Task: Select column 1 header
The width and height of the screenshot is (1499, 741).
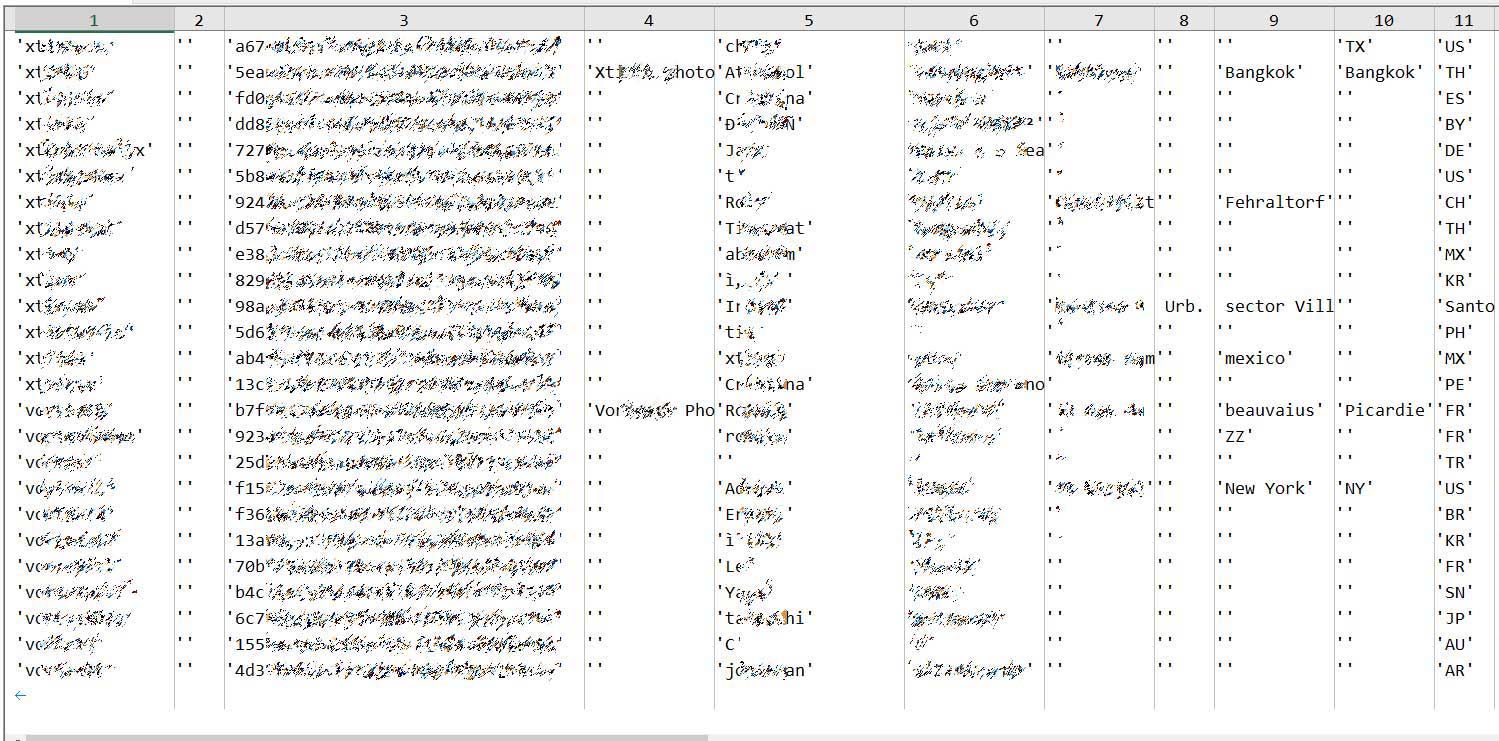Action: (93, 20)
